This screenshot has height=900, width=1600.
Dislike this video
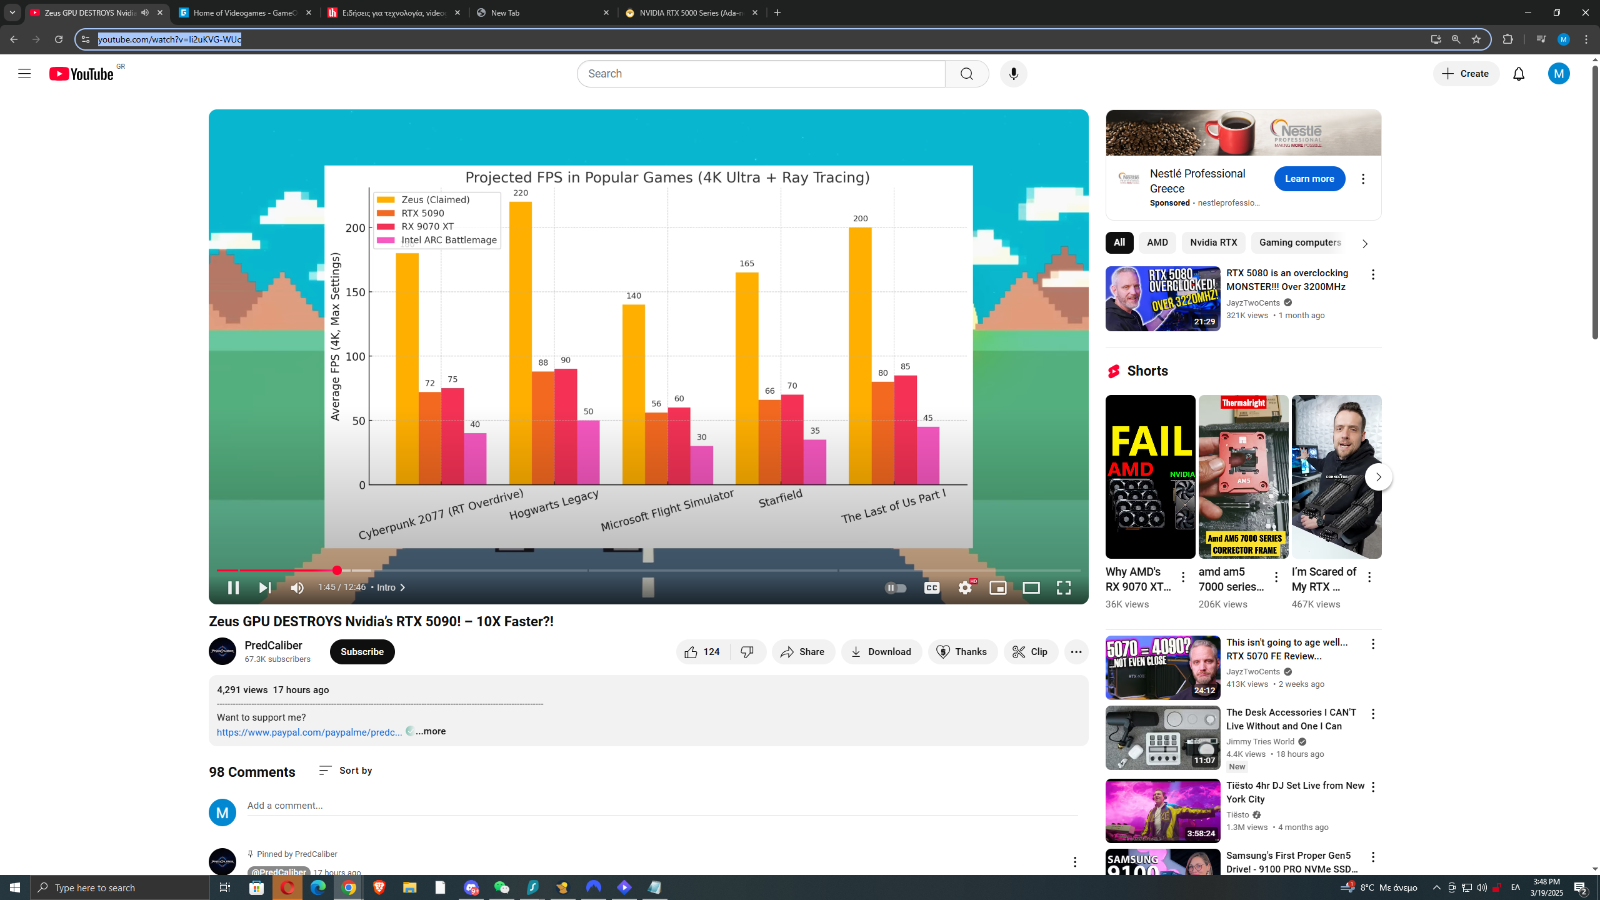(748, 652)
